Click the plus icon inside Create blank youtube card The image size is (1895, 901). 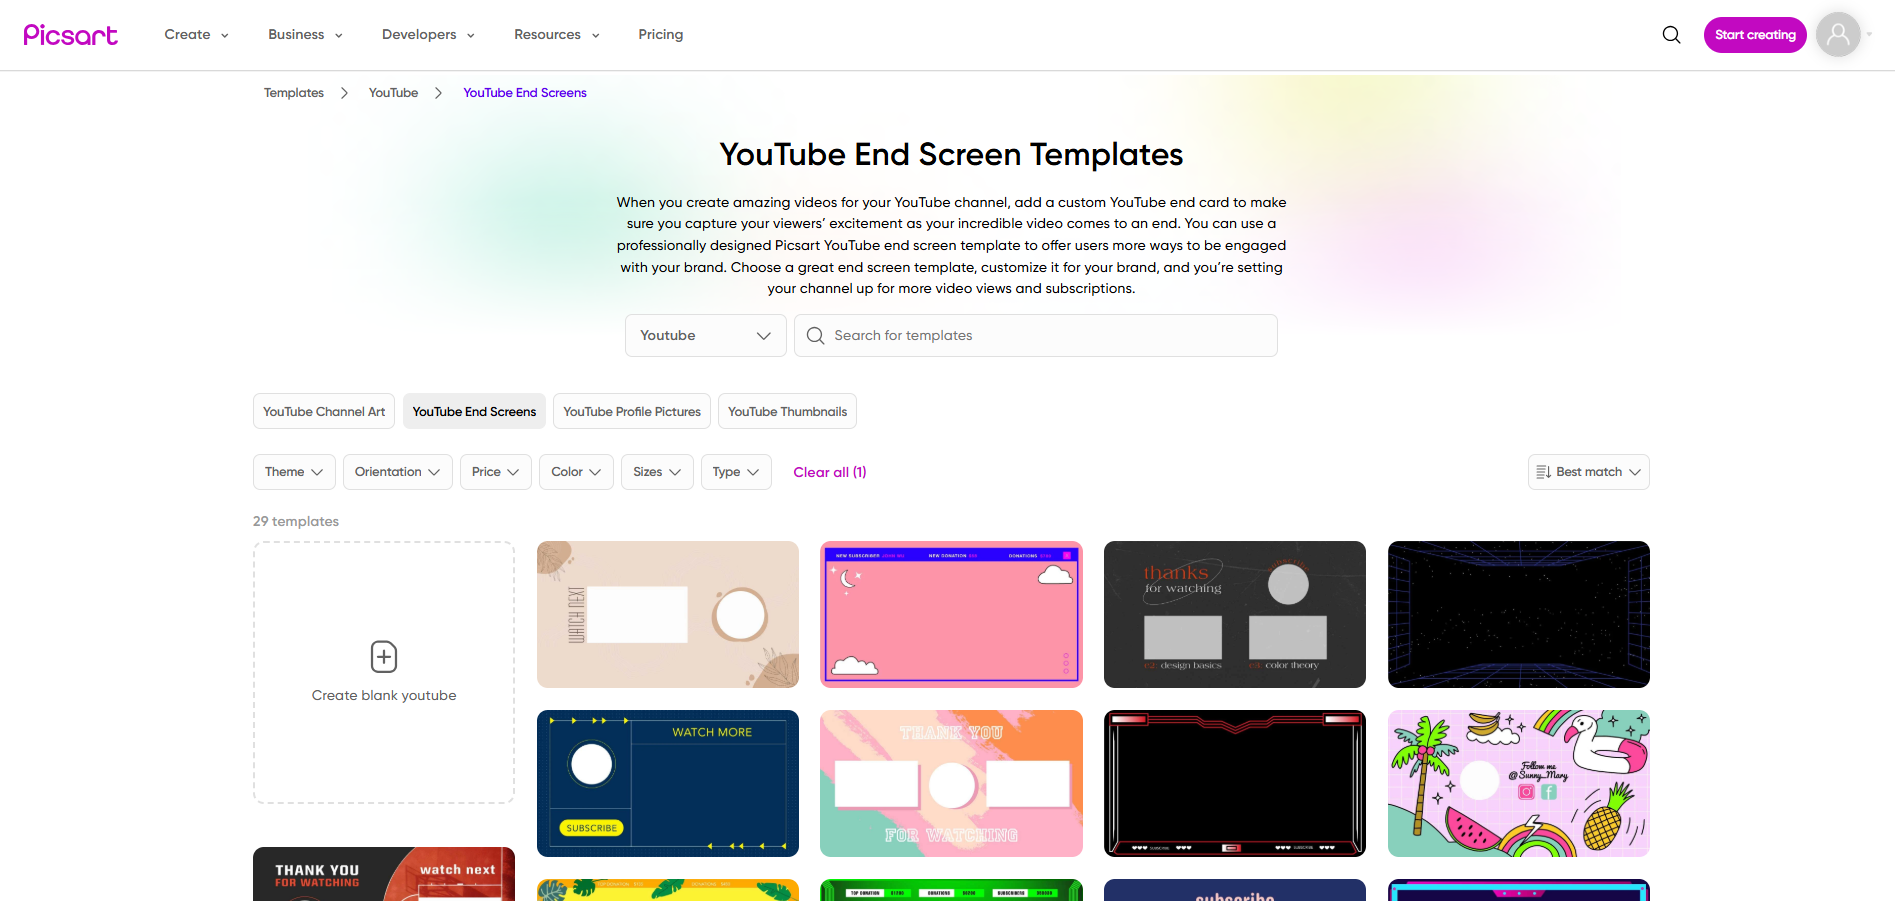(x=383, y=657)
